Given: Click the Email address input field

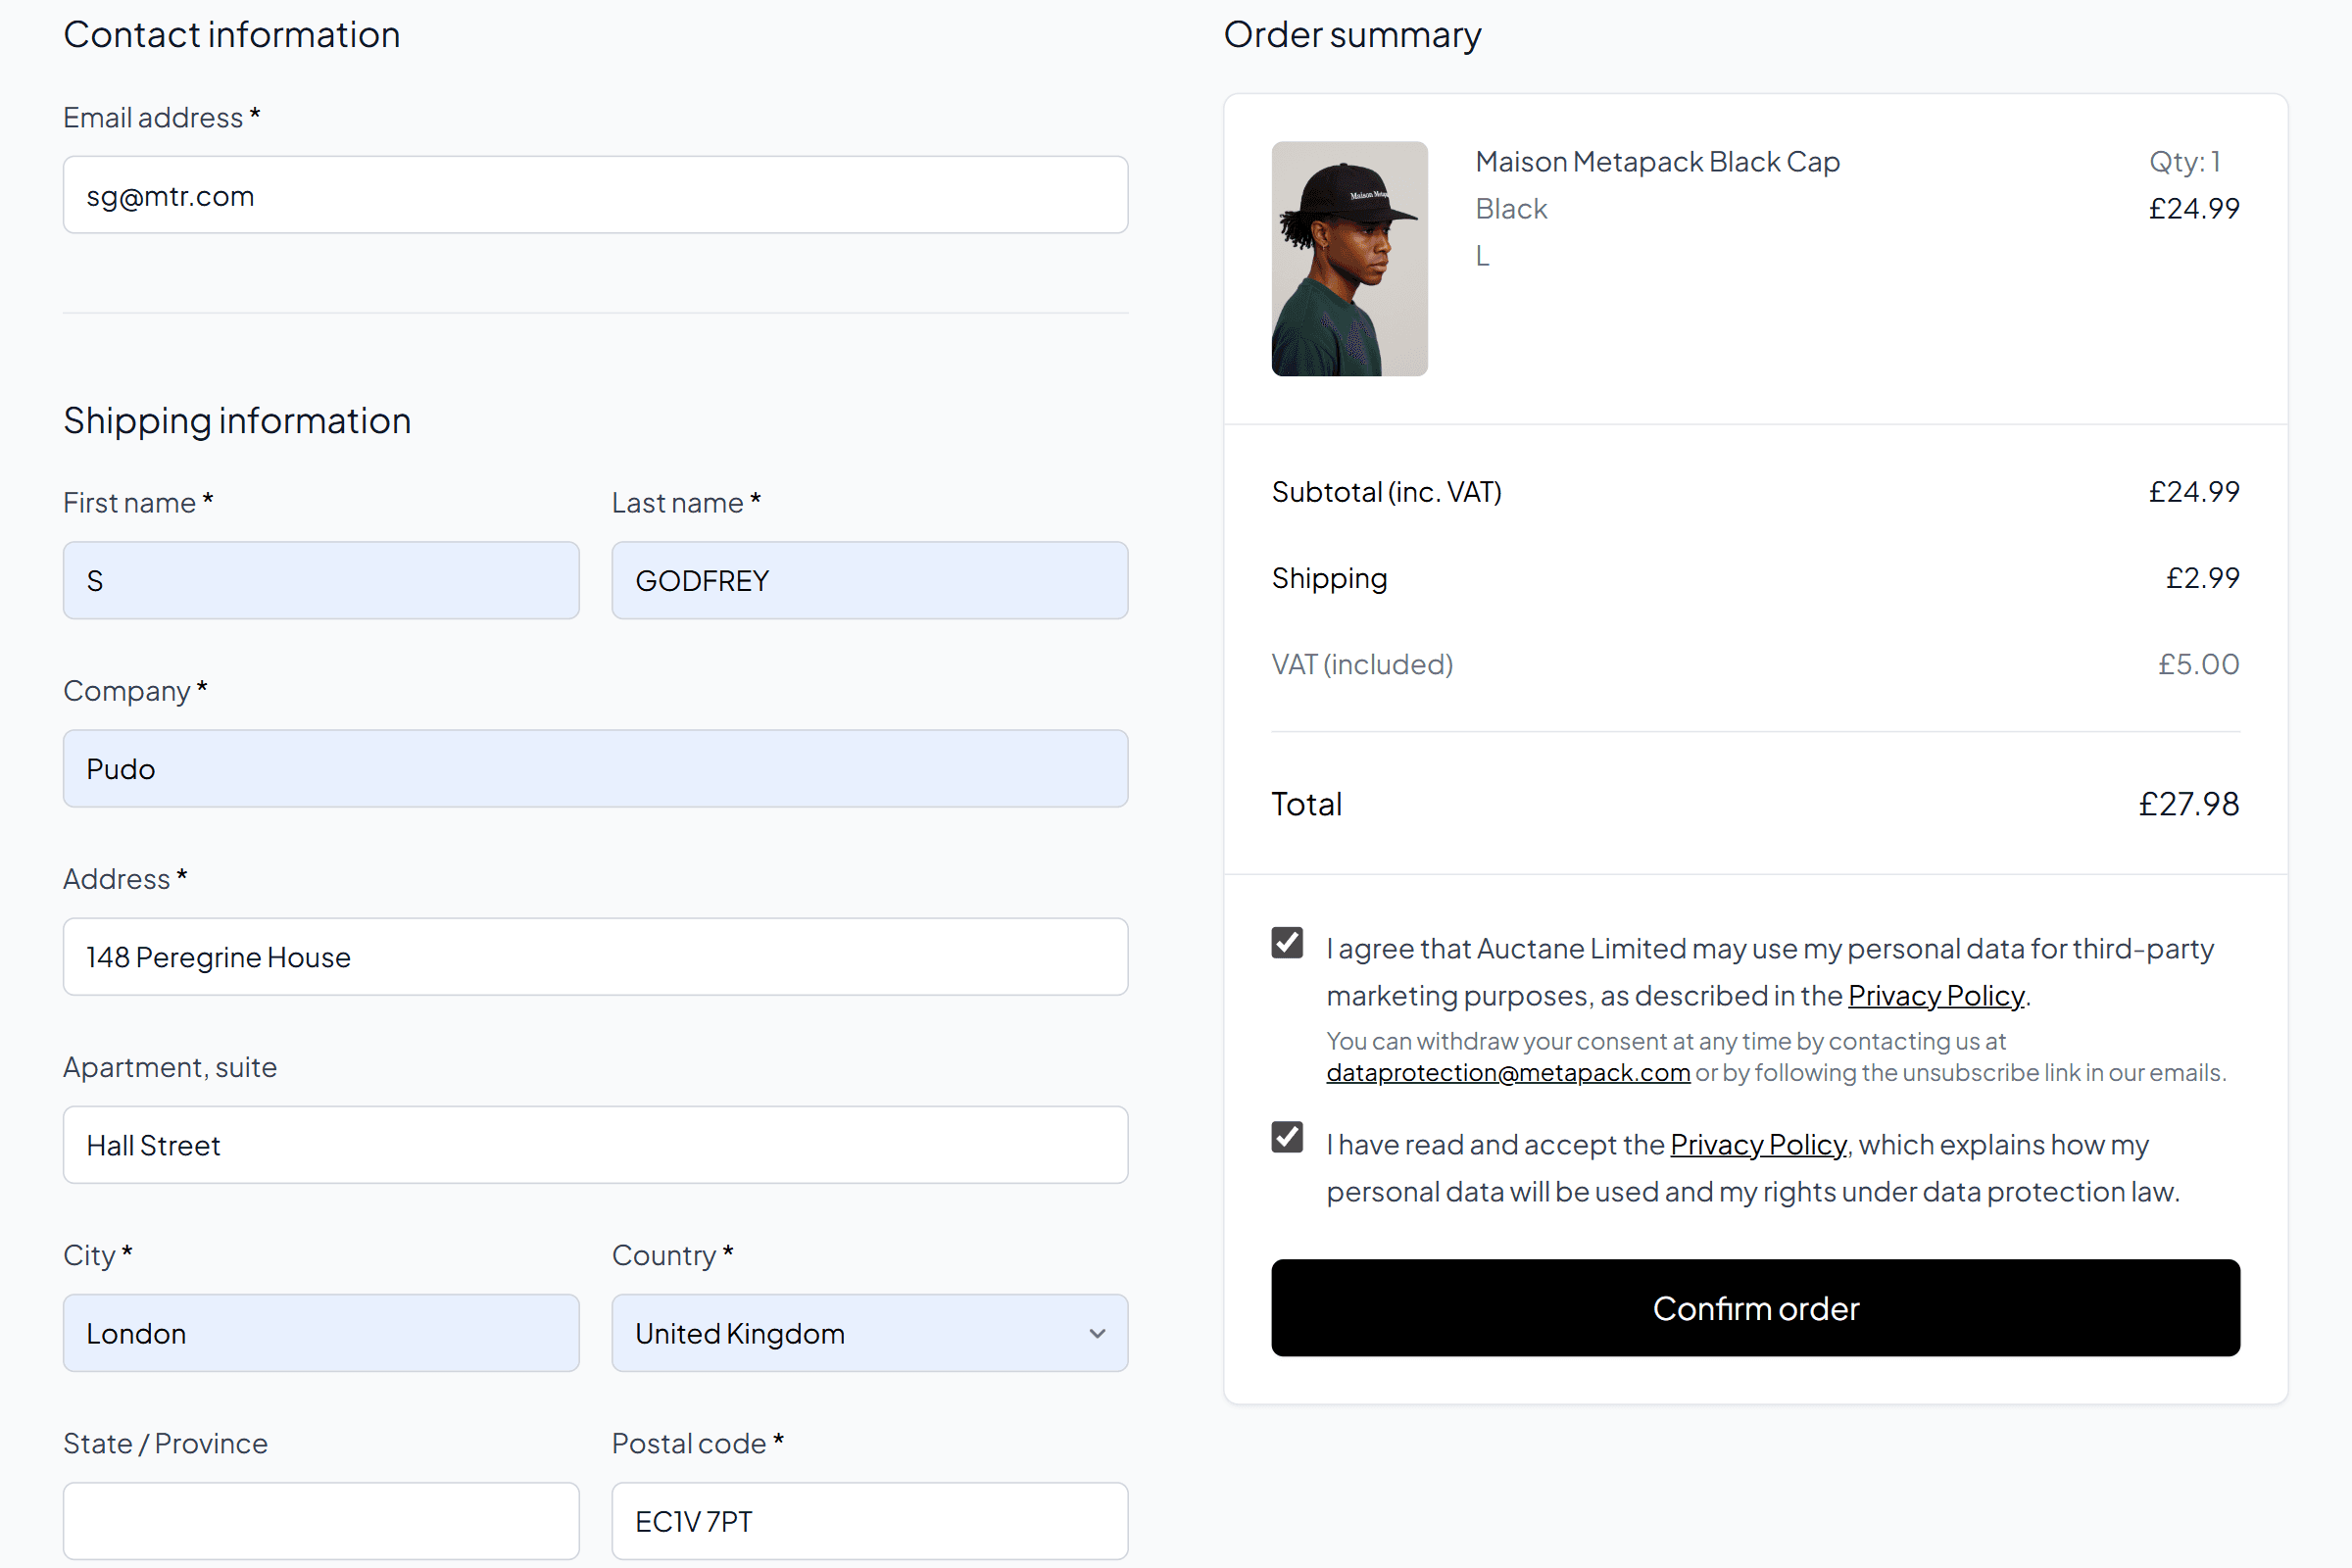Looking at the screenshot, I should click(595, 195).
